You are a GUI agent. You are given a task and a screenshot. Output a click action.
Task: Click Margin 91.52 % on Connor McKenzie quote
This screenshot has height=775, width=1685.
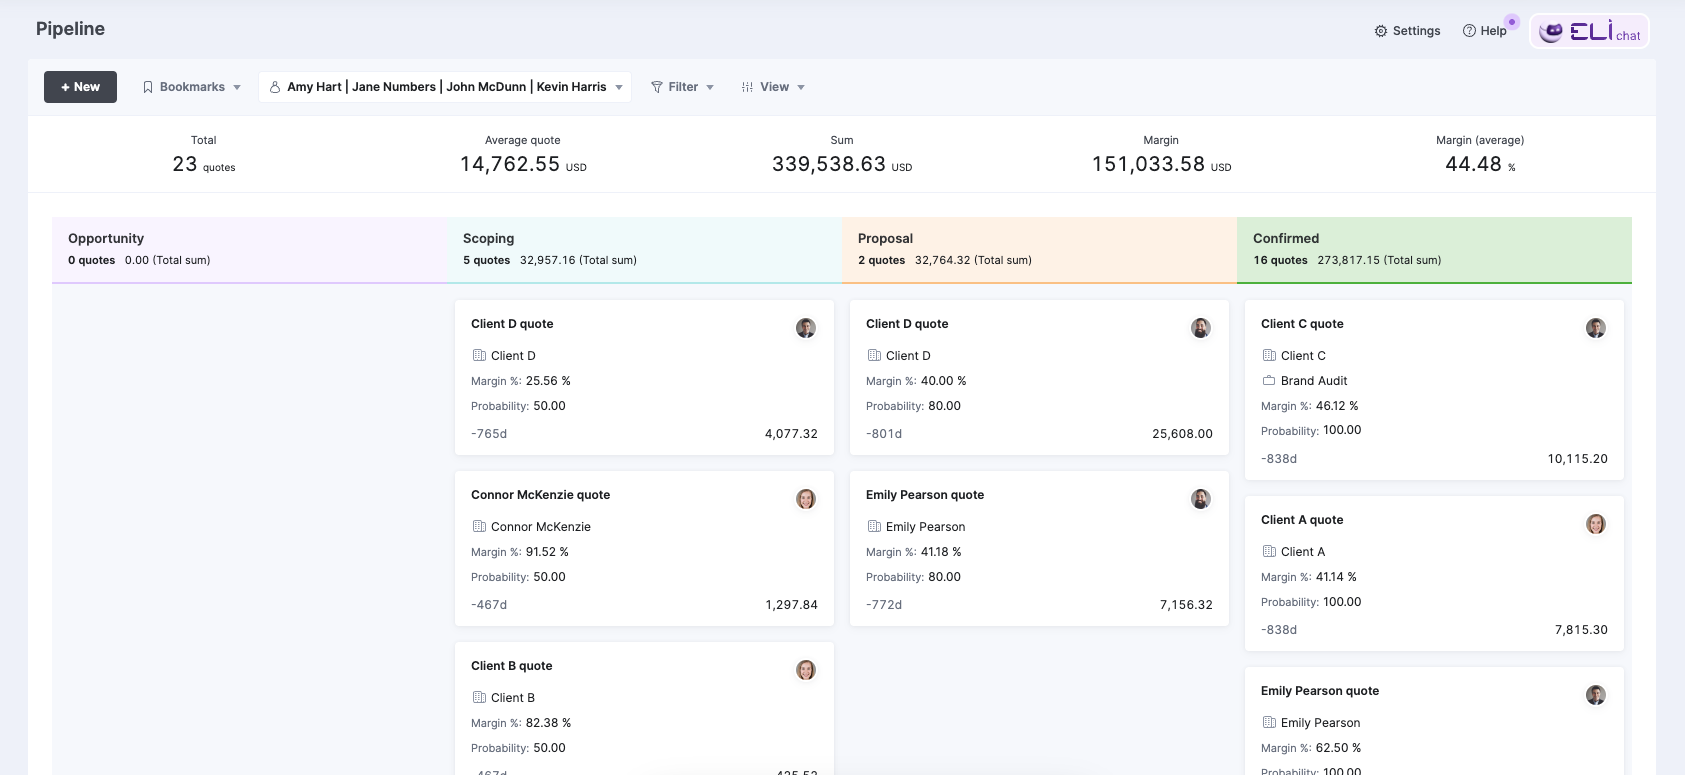tap(547, 552)
